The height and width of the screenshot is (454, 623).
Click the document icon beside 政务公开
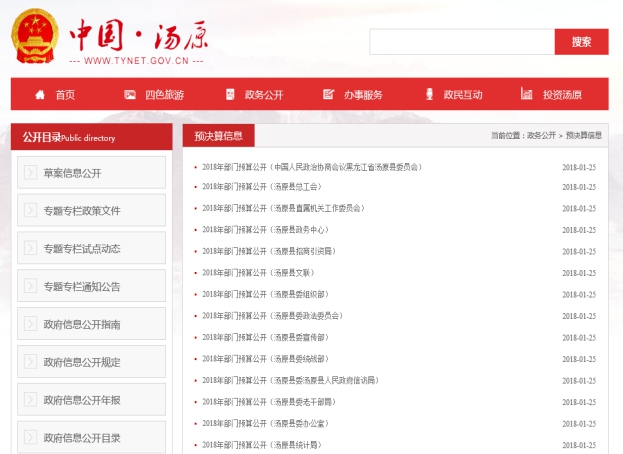230,95
